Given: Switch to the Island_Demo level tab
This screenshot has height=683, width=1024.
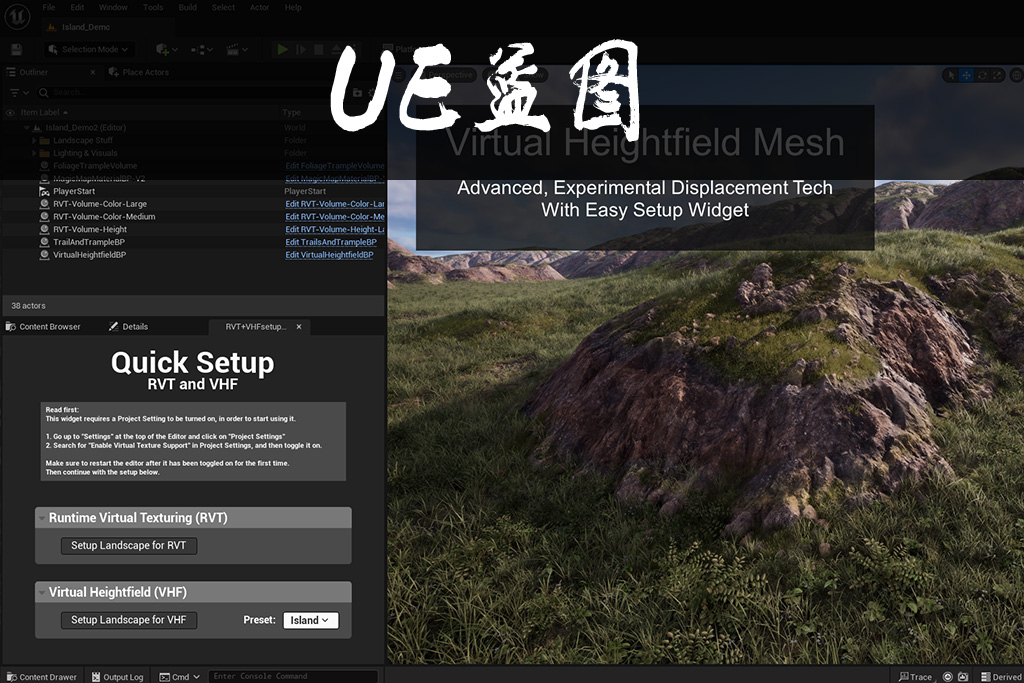Looking at the screenshot, I should 108,27.
